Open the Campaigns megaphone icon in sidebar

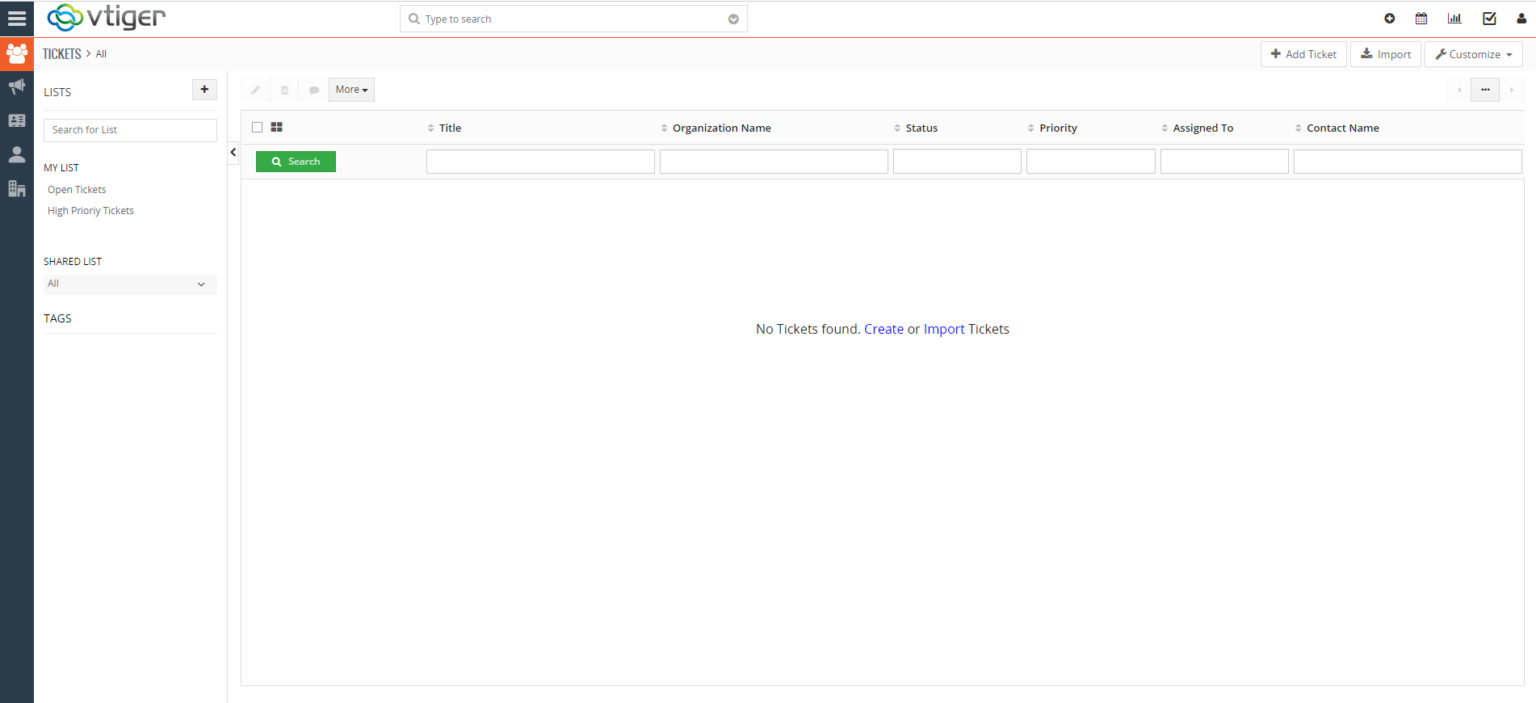(16, 86)
